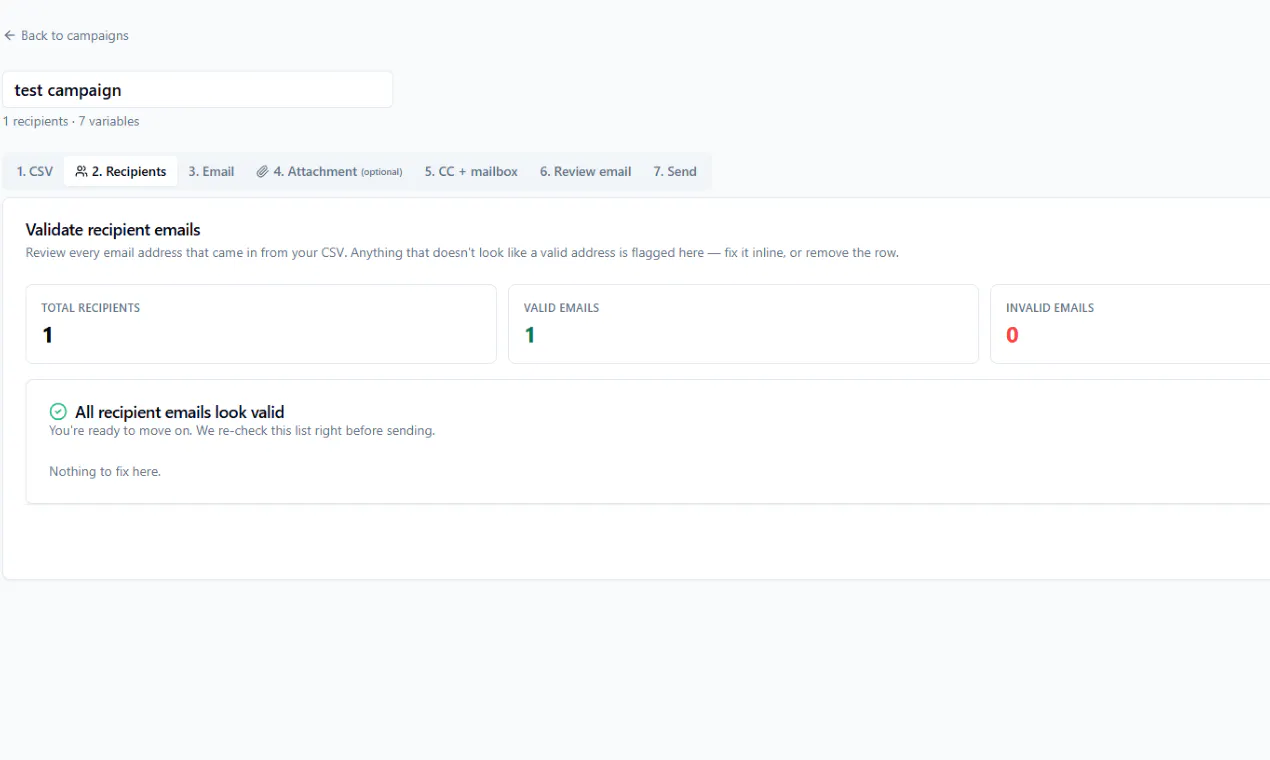
Task: Open the 1. CSV tab
Action: 35,171
